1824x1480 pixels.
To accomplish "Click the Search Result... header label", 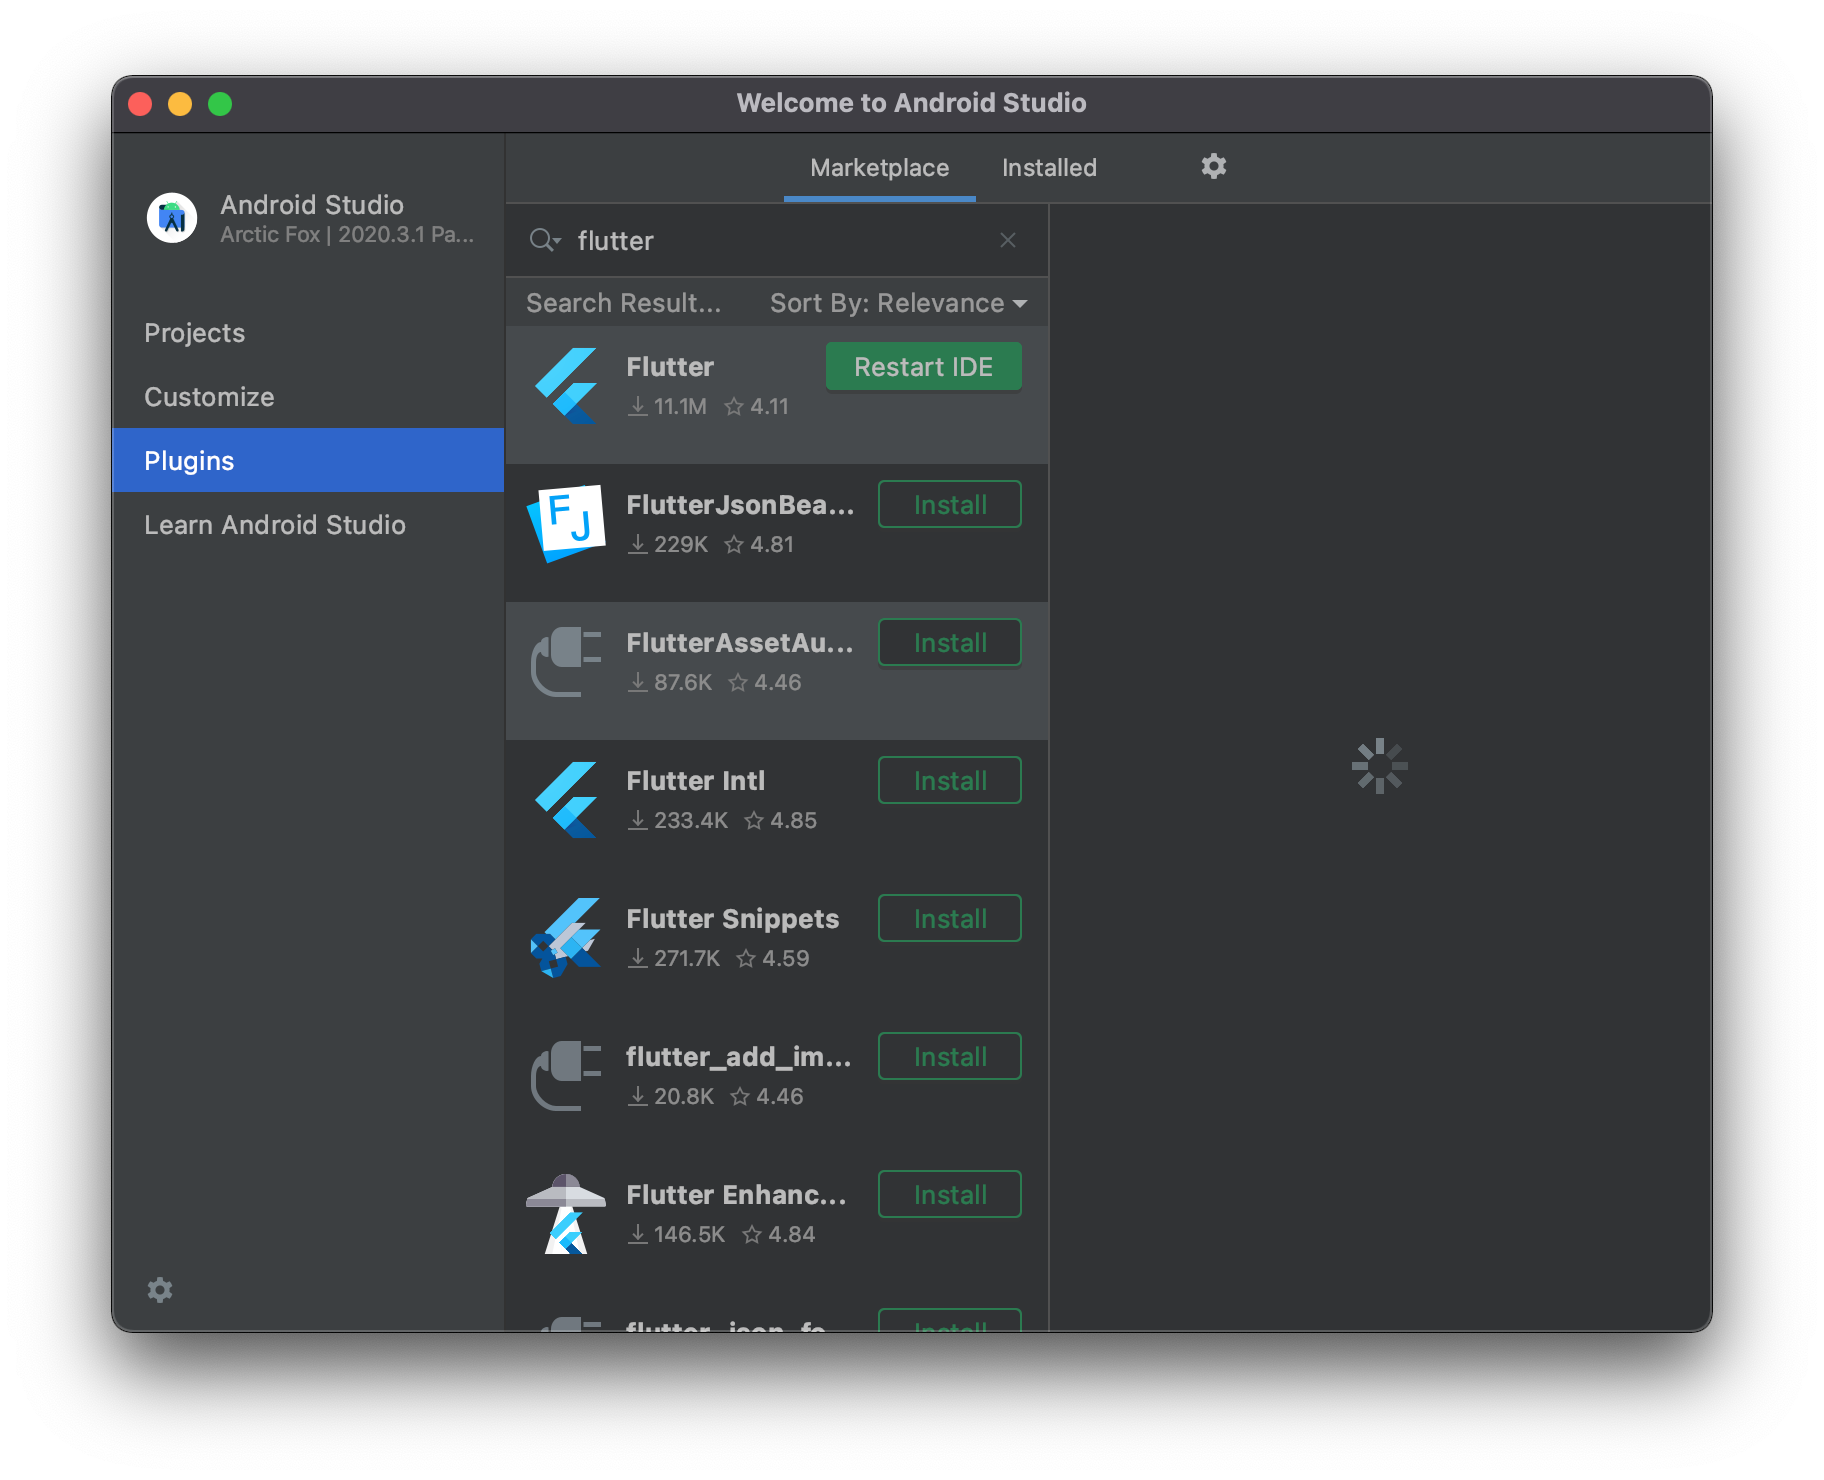I will (624, 303).
